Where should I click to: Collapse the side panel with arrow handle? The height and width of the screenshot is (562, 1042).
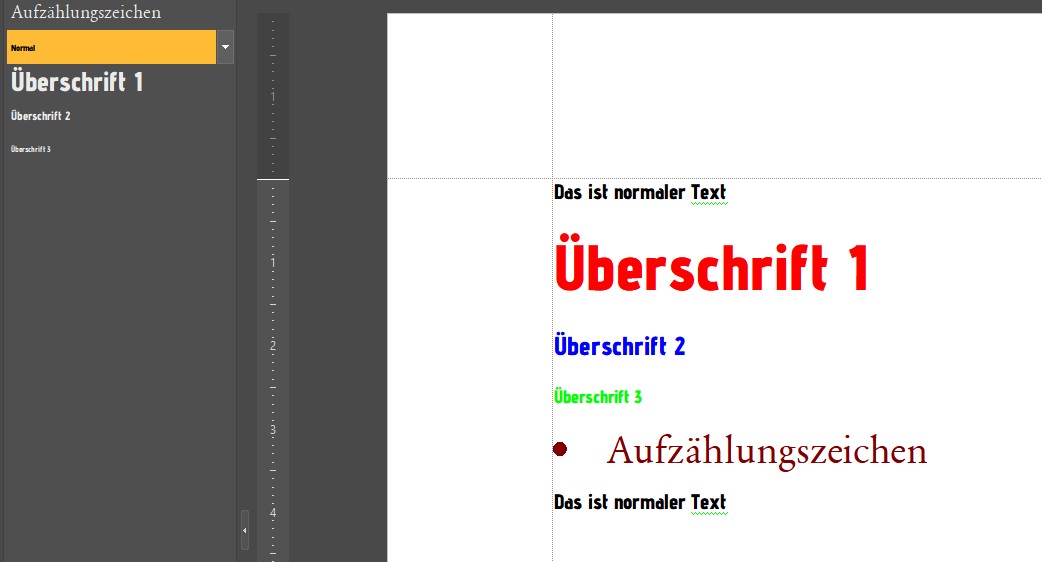pos(245,530)
